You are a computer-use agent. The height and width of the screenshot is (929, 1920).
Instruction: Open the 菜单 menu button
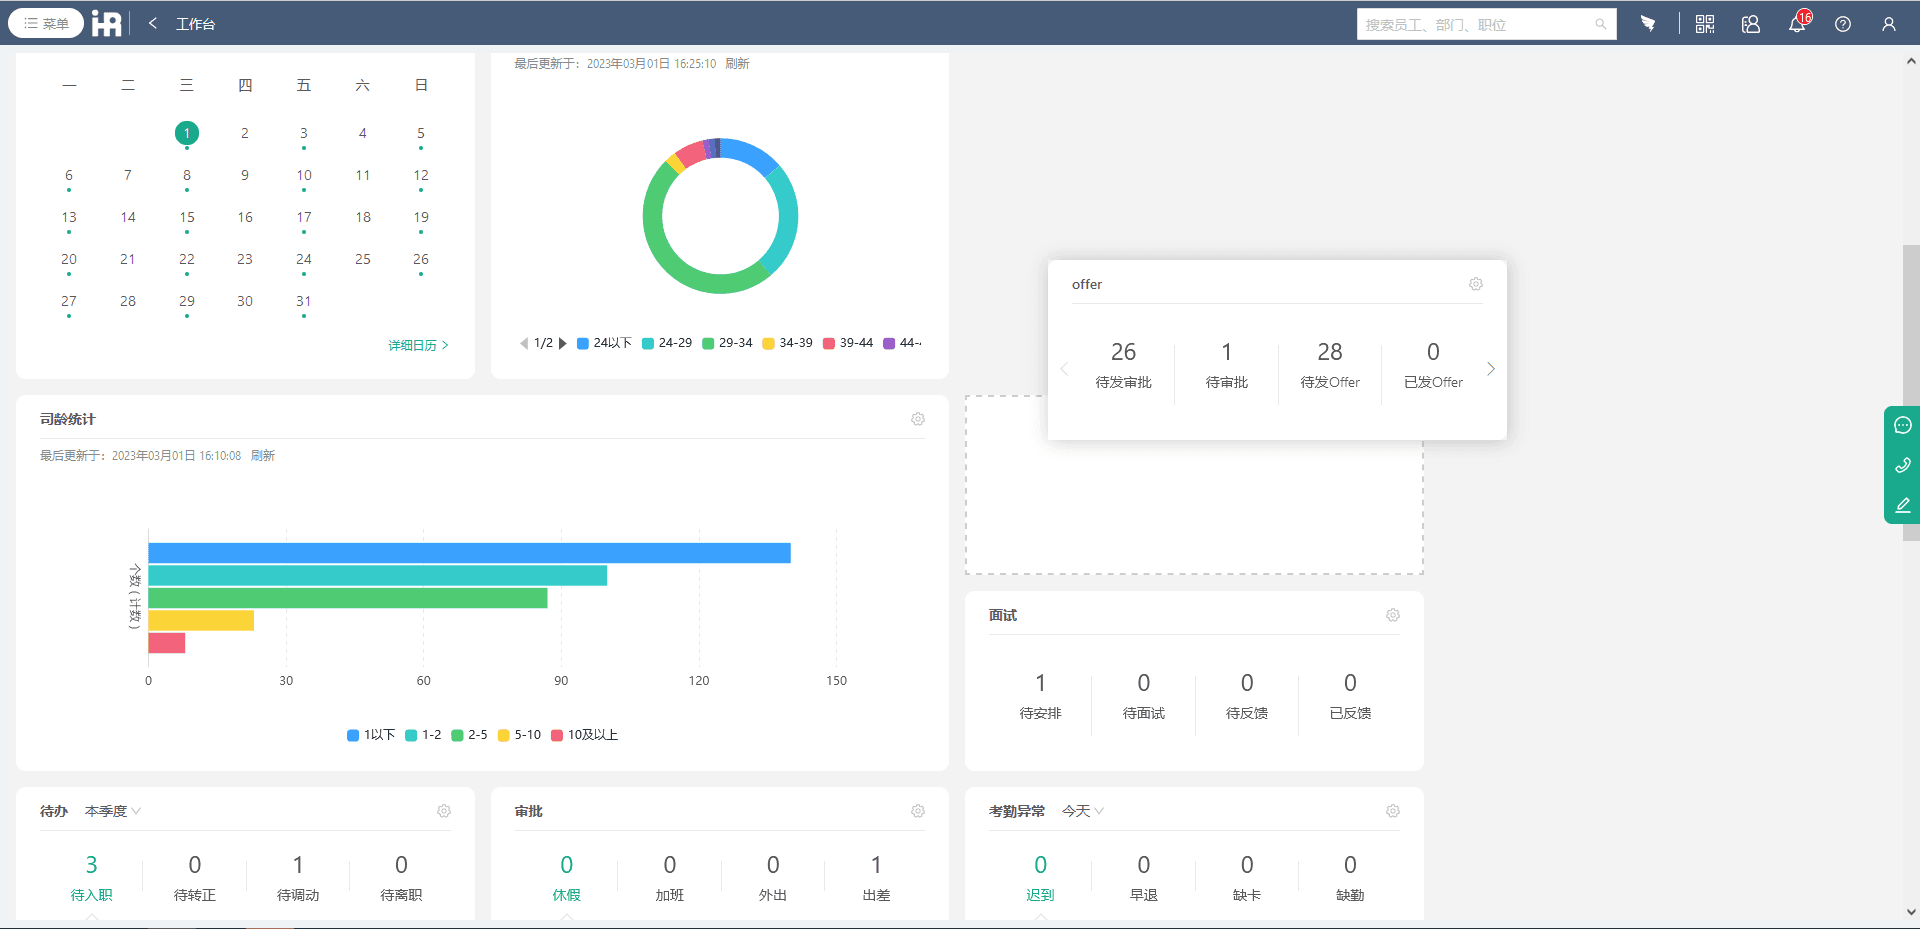[x=46, y=23]
